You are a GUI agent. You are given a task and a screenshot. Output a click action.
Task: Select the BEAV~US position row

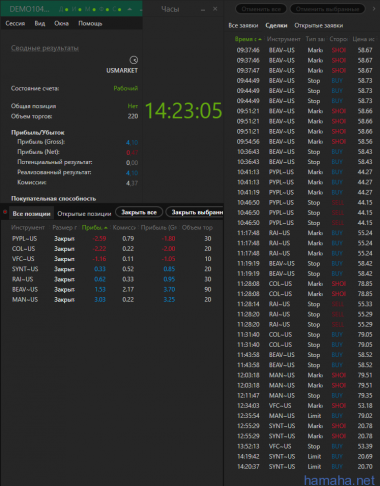(x=112, y=289)
